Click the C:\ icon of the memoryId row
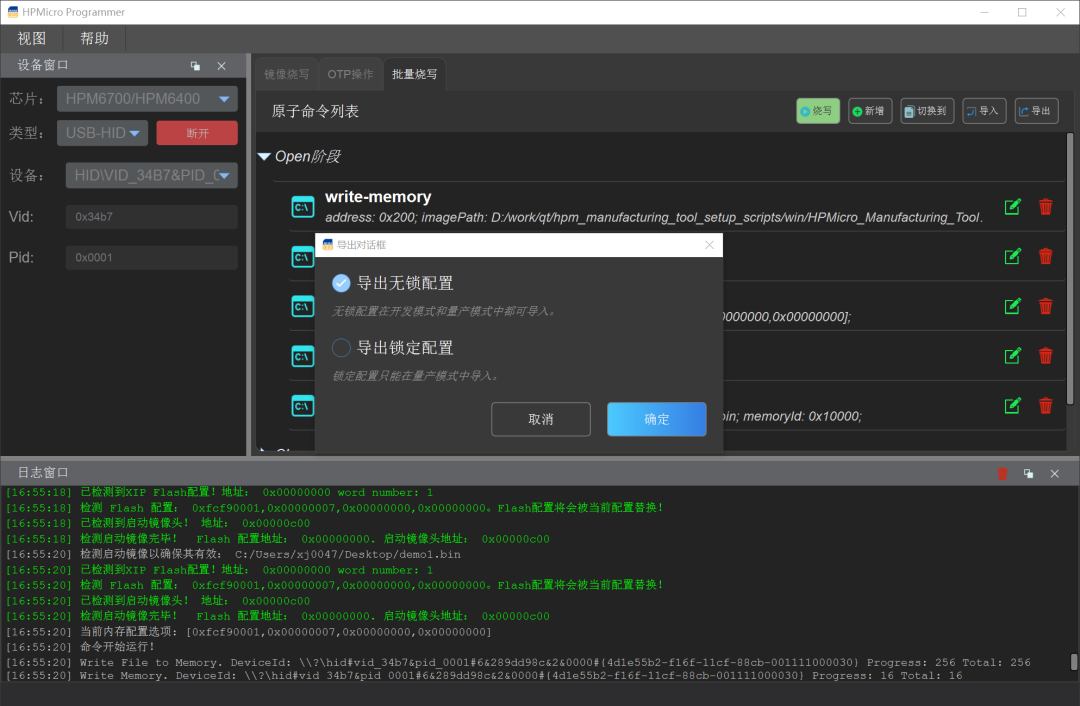The height and width of the screenshot is (706, 1080). click(303, 406)
